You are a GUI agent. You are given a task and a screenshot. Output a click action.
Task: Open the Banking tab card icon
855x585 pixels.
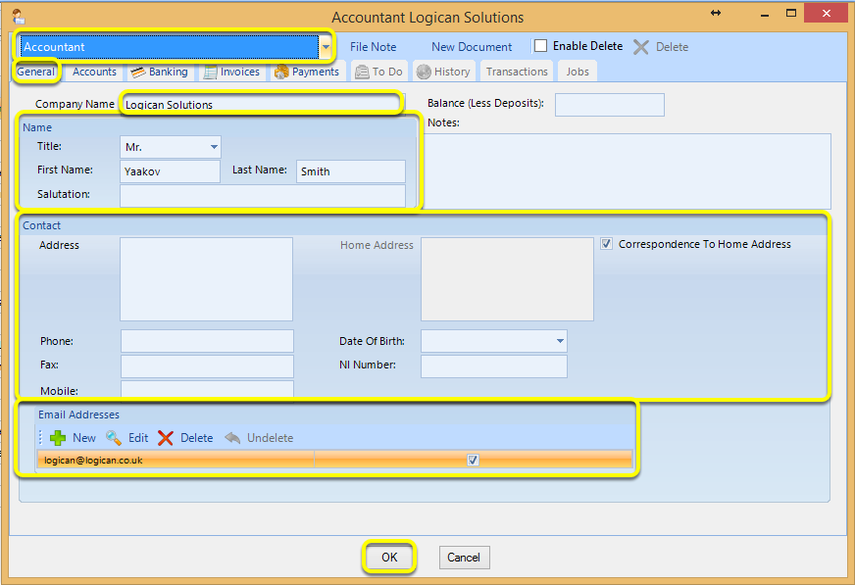point(138,72)
